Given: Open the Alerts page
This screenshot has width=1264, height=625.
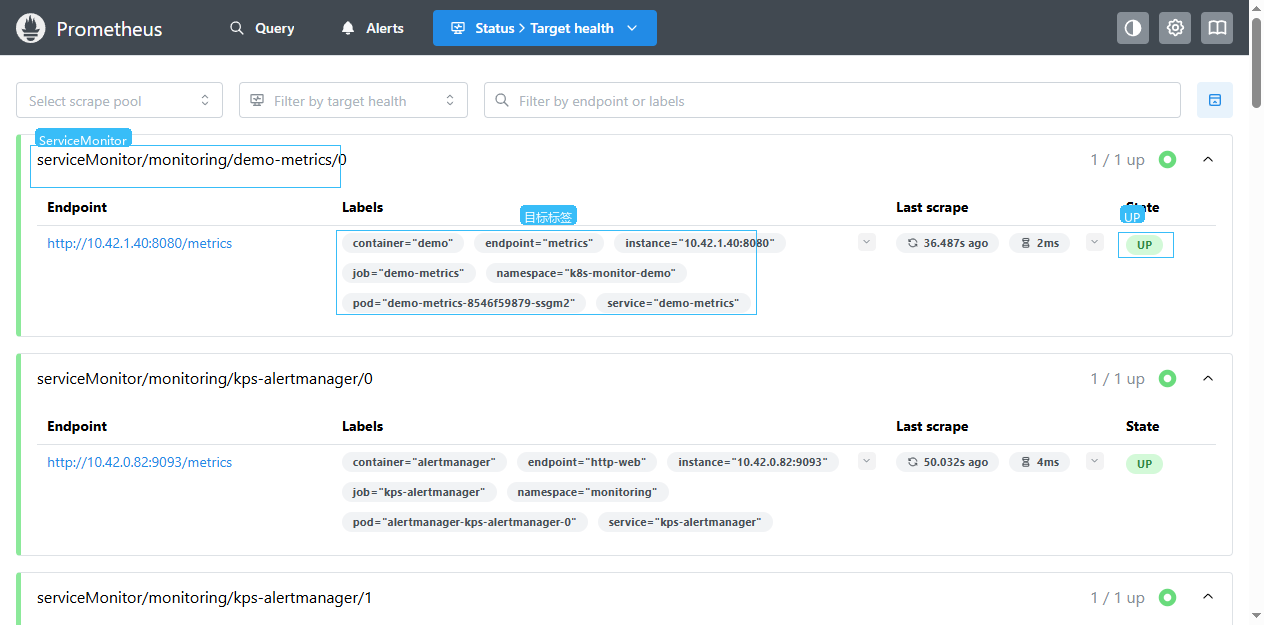Looking at the screenshot, I should click(372, 28).
